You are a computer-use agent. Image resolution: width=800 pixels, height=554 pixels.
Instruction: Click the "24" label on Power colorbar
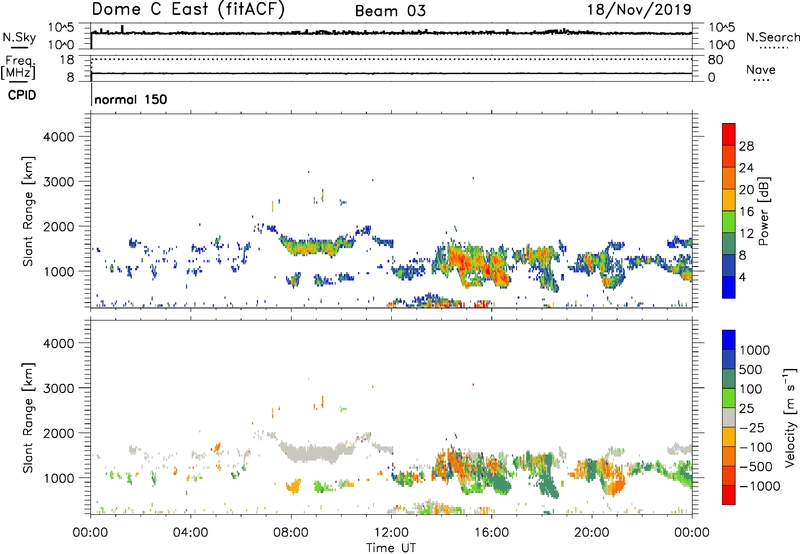coord(746,168)
